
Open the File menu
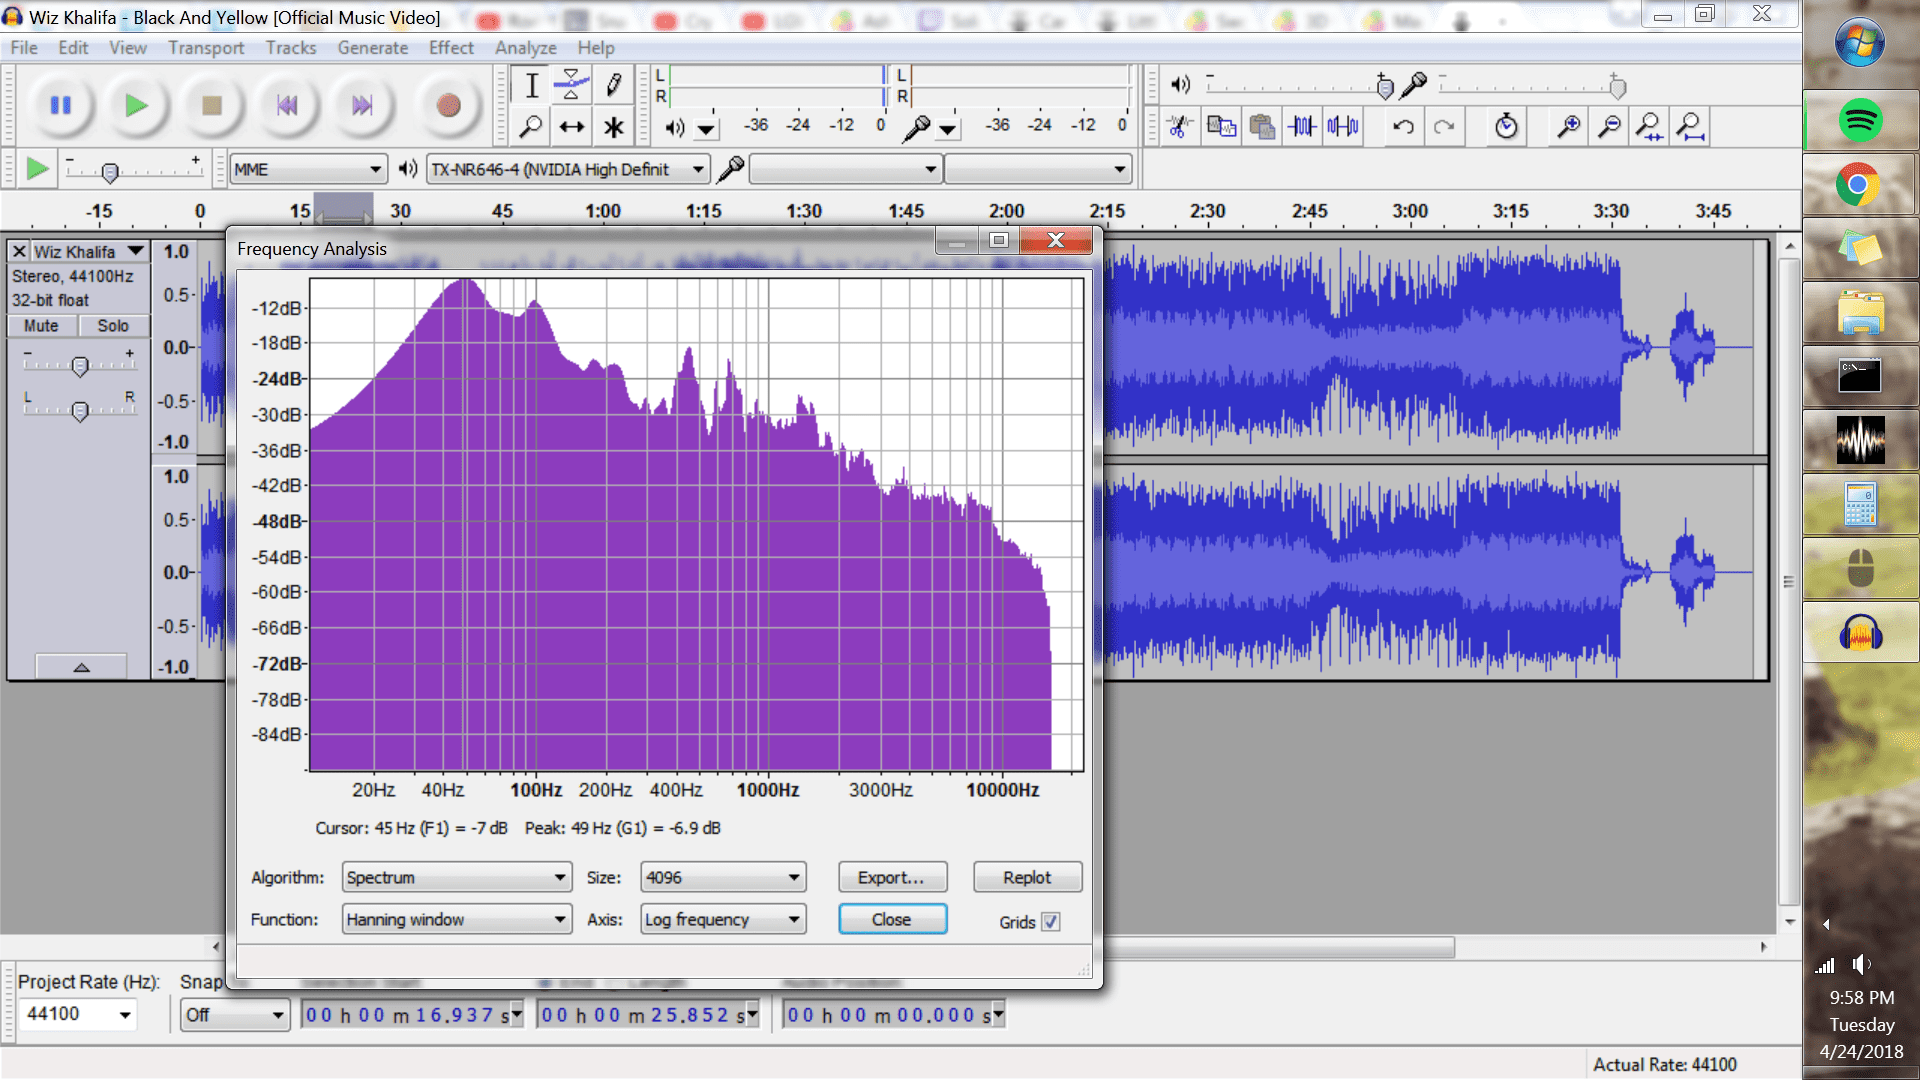coord(24,48)
